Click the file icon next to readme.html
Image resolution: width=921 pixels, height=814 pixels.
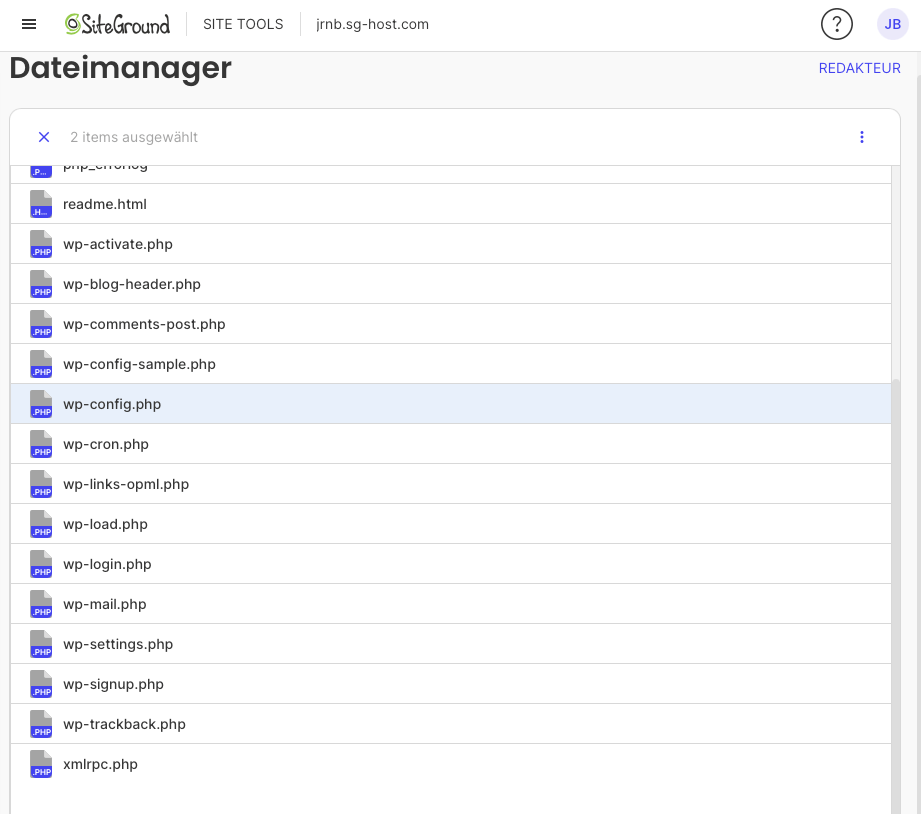41,204
